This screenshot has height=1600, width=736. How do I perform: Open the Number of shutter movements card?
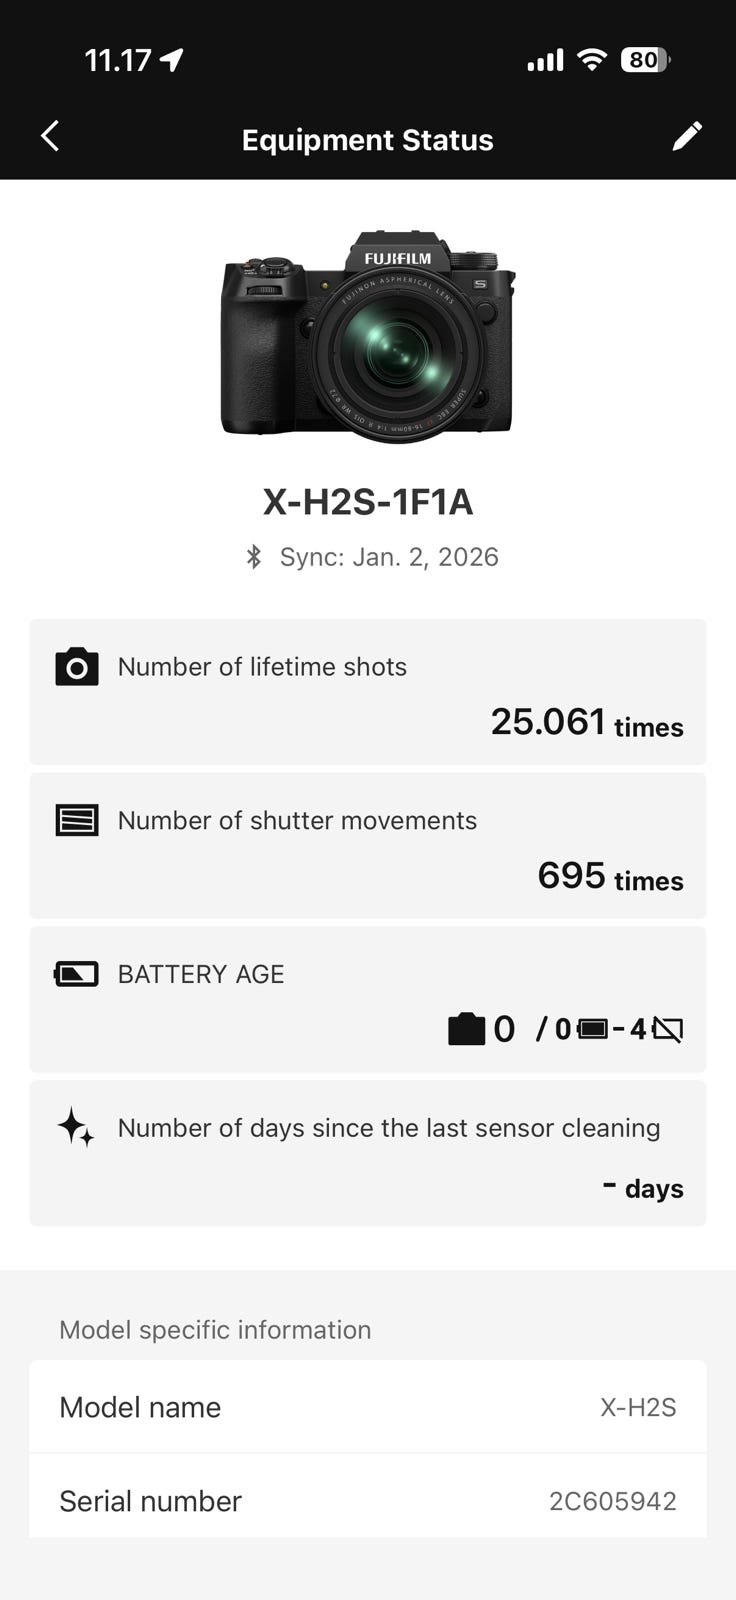point(368,846)
